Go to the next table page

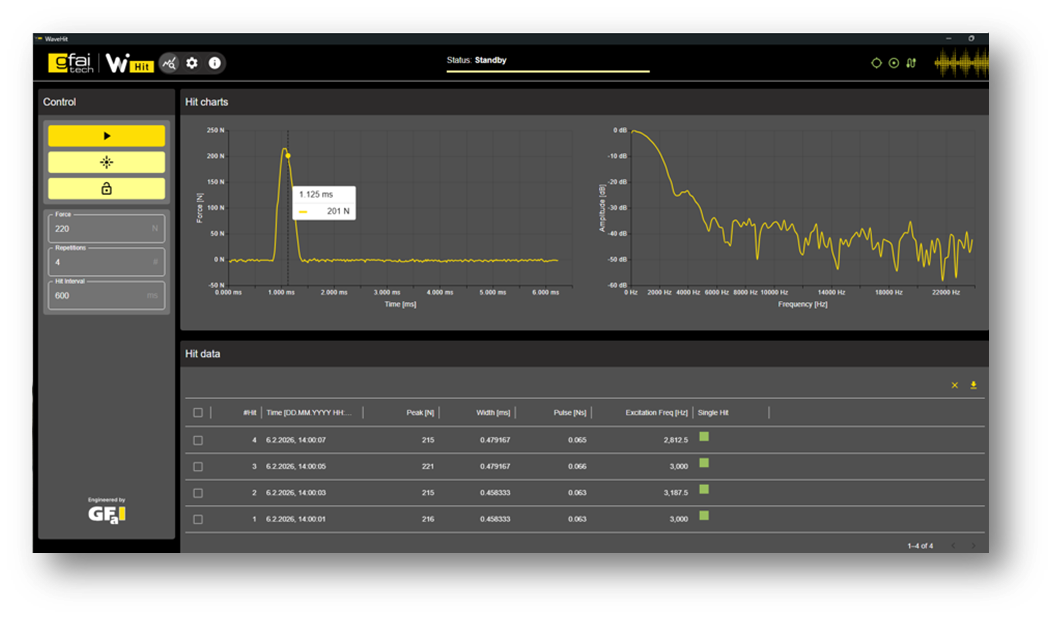click(x=973, y=546)
